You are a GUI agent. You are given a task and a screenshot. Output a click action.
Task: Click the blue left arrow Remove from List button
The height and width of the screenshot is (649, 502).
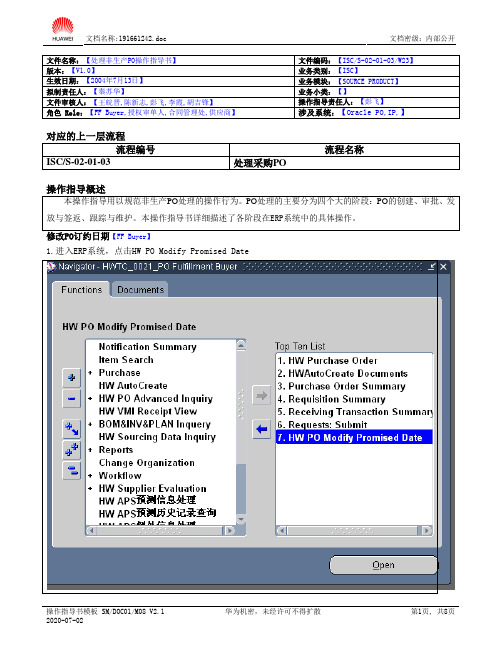click(262, 429)
